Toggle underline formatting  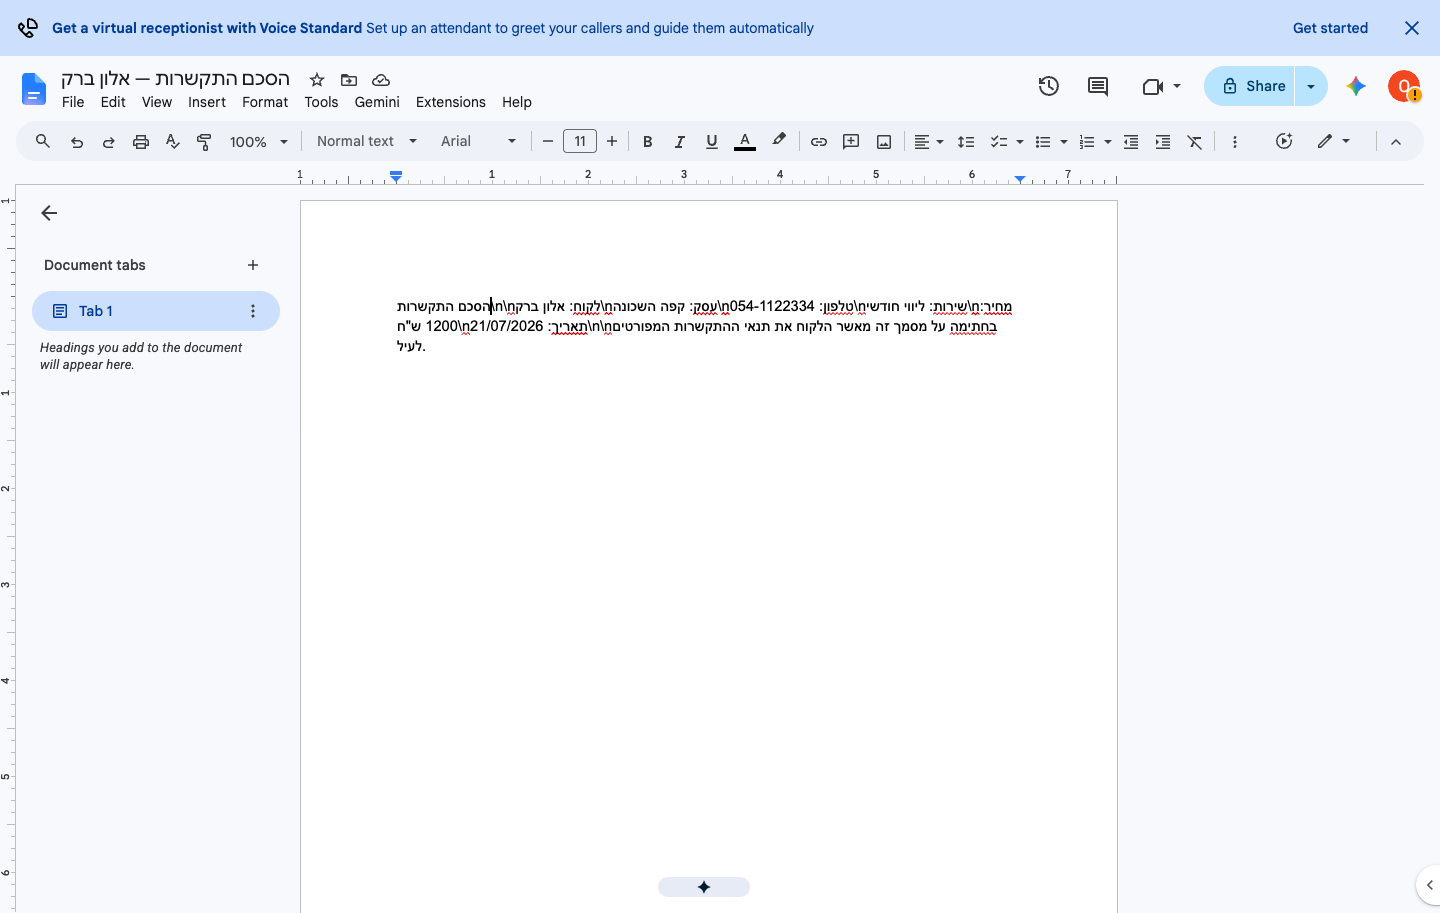(x=712, y=142)
